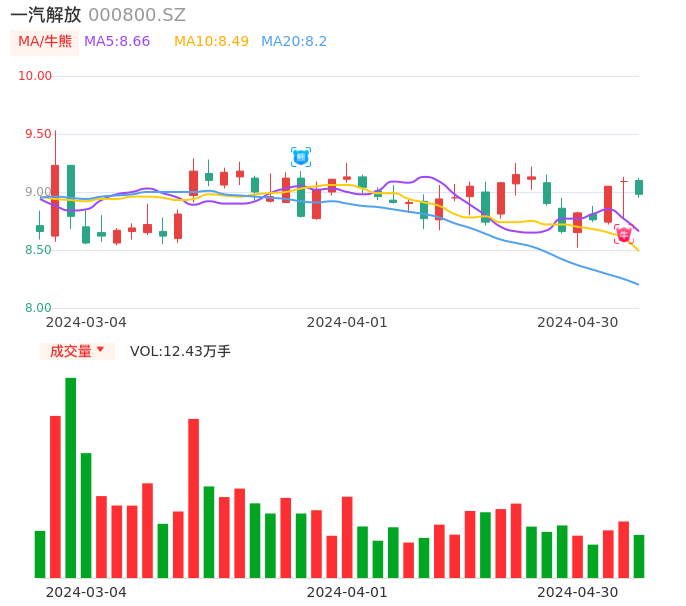Click the stock code 000800.SZ
The image size is (686, 606).
137,15
